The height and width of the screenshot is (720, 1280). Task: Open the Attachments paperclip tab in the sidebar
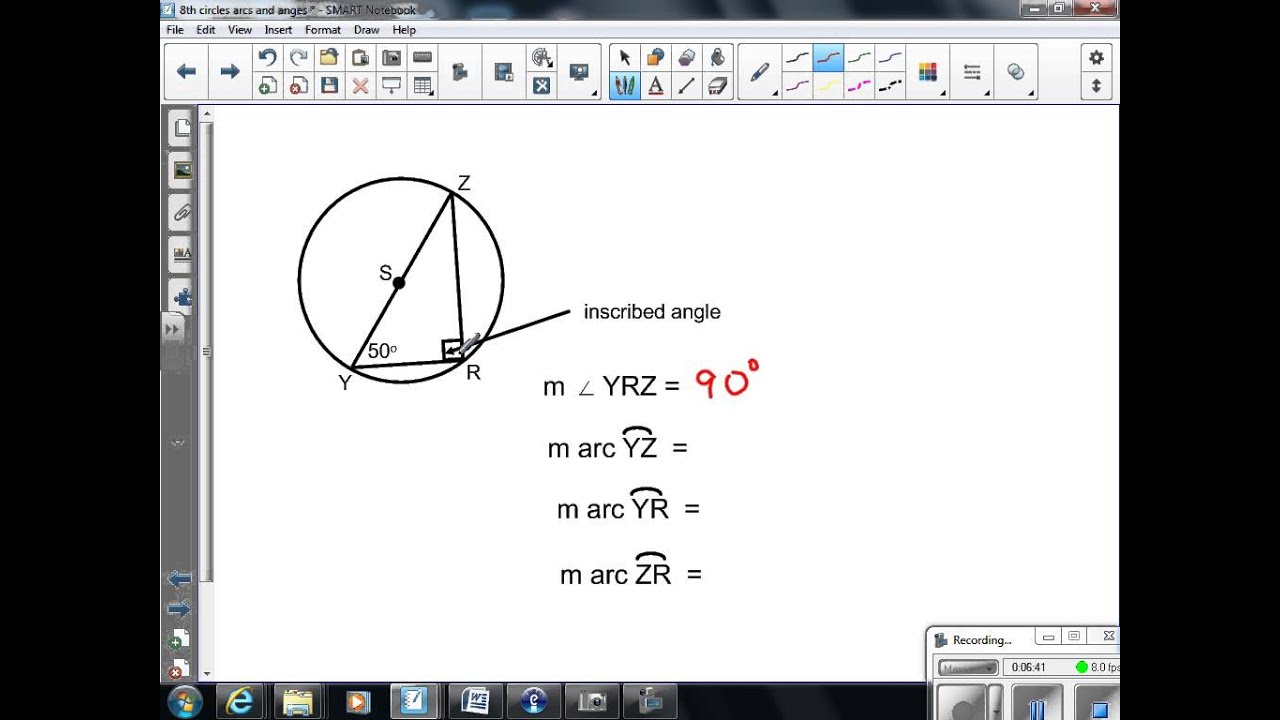182,212
